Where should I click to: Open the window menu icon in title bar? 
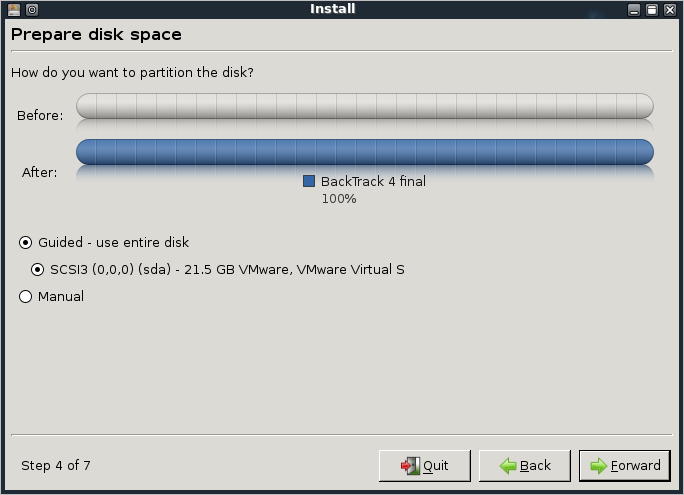[x=14, y=10]
